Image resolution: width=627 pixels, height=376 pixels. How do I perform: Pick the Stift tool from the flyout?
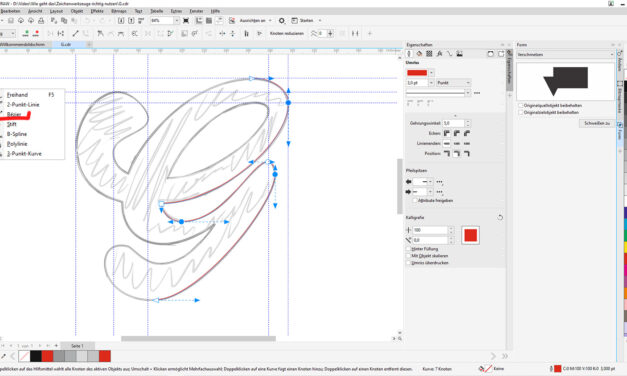click(12, 124)
